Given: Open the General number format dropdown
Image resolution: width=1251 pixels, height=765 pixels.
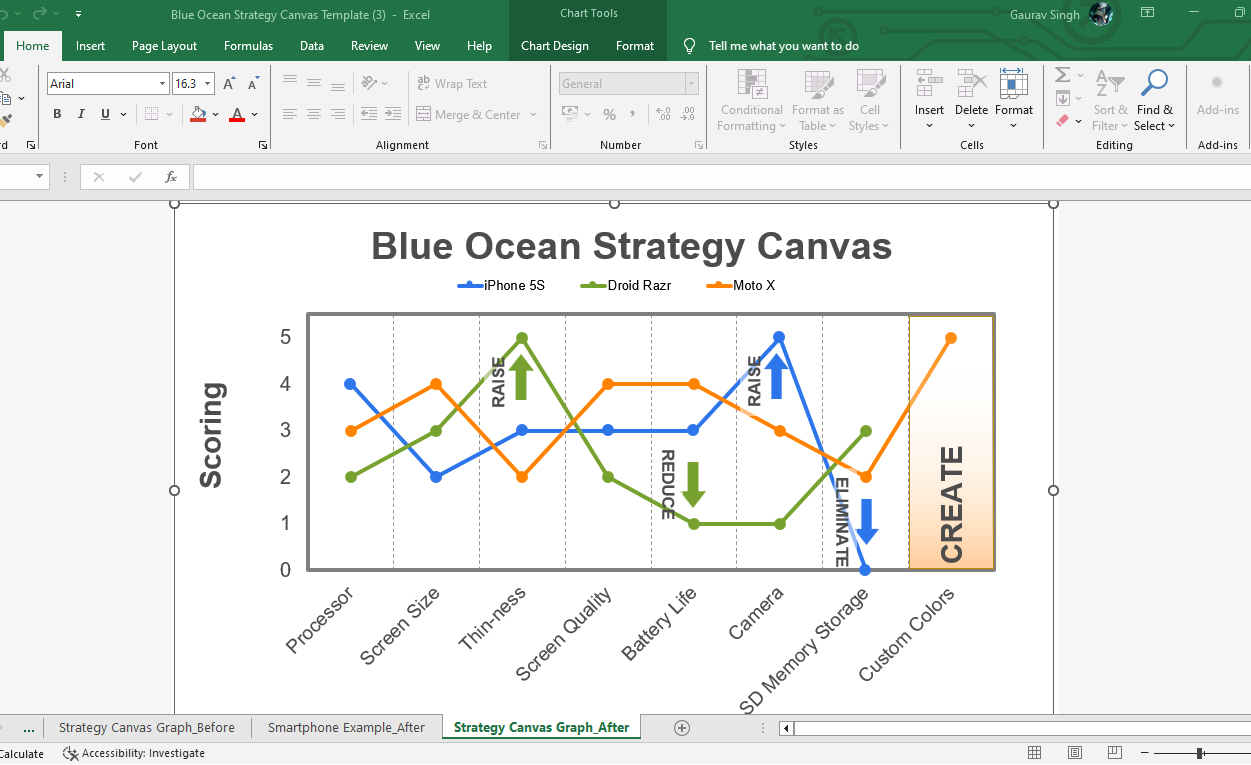Looking at the screenshot, I should tap(691, 84).
